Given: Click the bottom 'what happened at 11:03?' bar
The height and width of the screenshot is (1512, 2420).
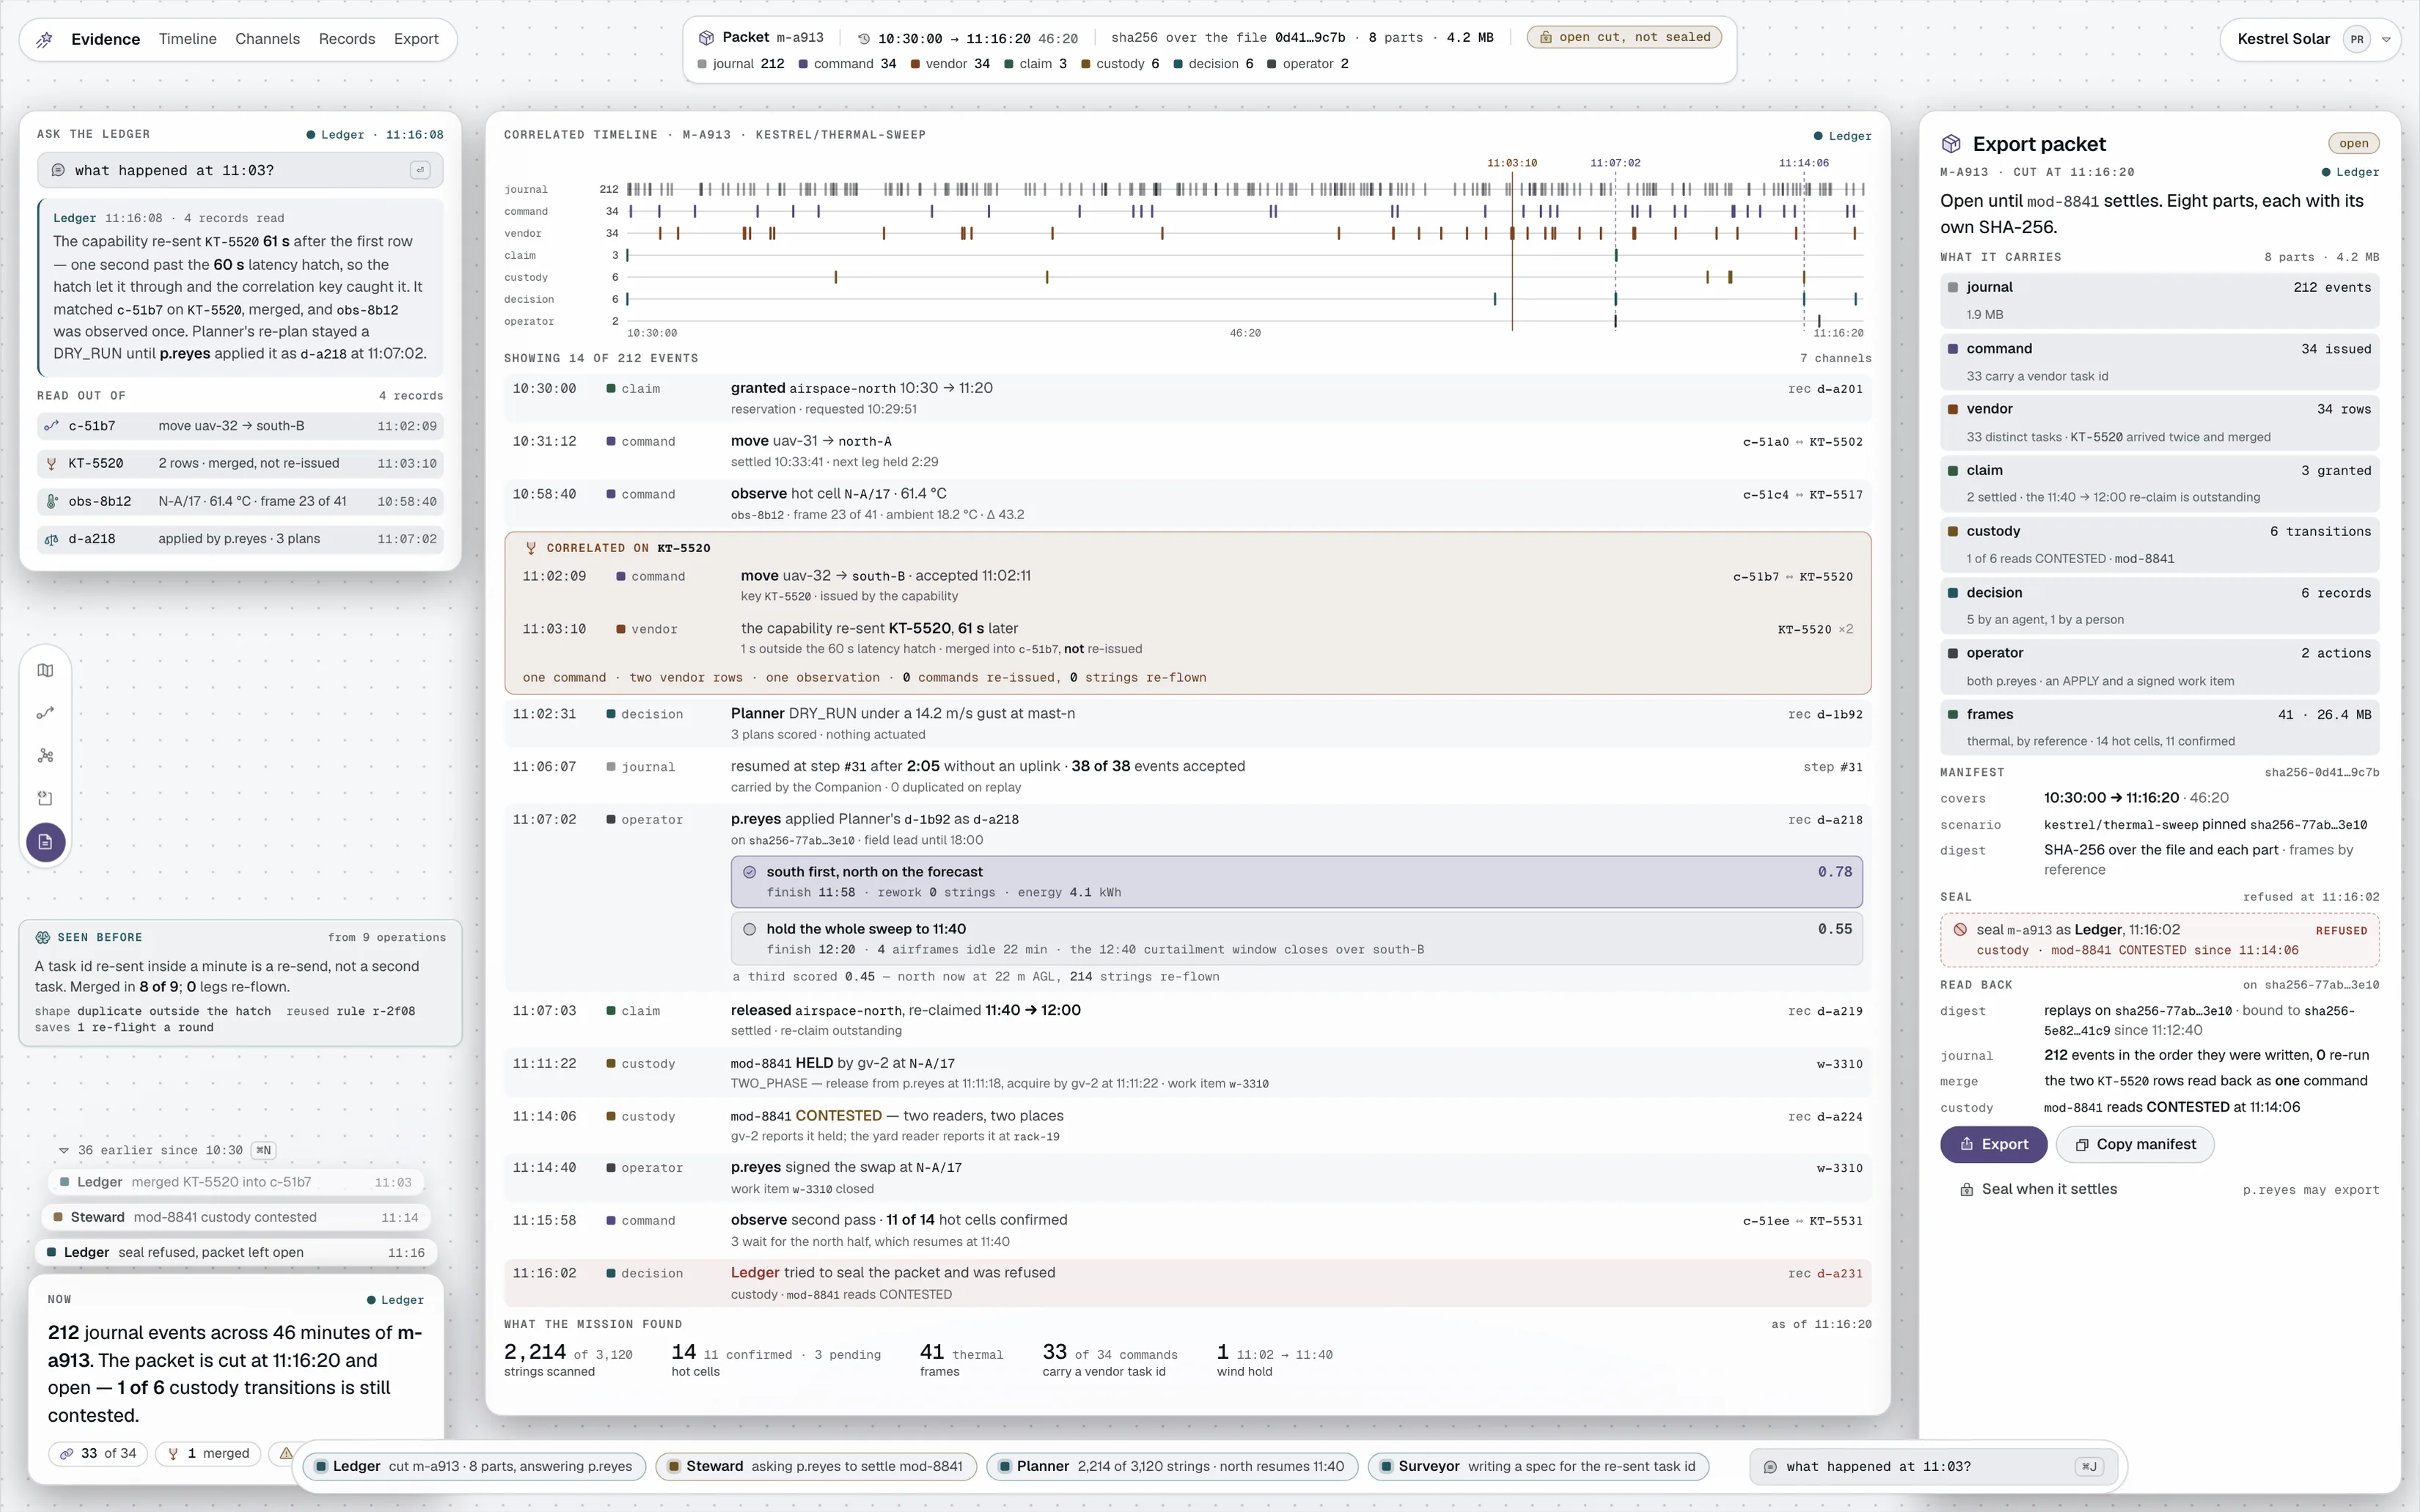Looking at the screenshot, I should [x=1932, y=1467].
